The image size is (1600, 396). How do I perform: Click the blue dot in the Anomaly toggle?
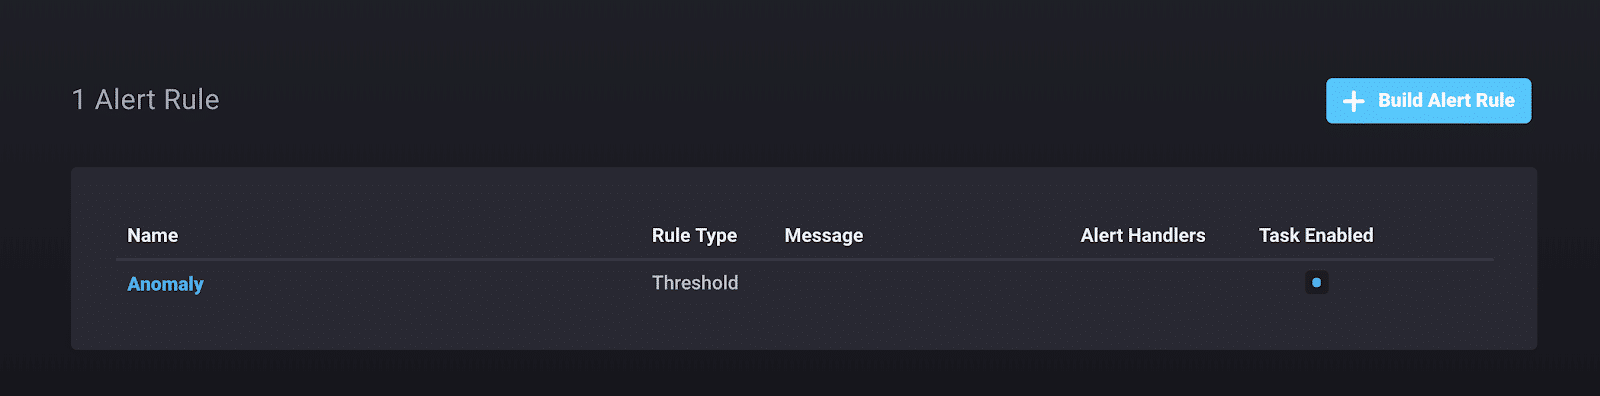point(1316,283)
